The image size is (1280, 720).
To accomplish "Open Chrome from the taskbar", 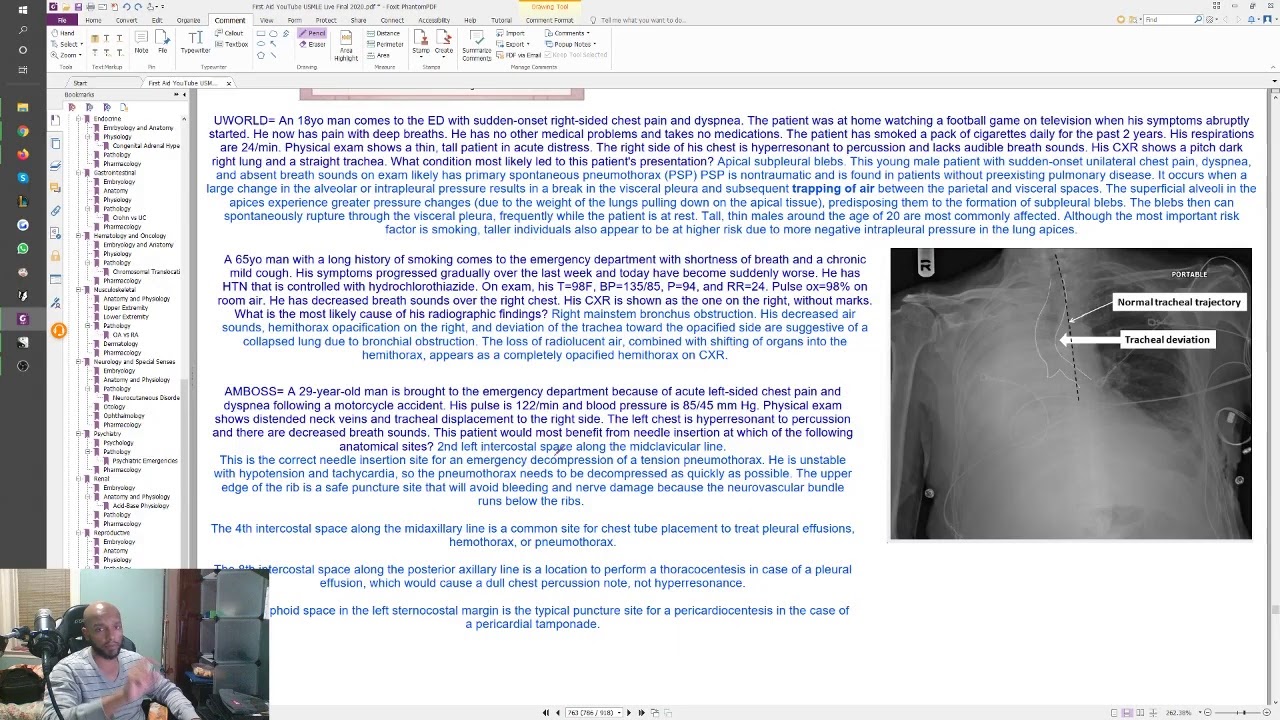I will point(23,131).
